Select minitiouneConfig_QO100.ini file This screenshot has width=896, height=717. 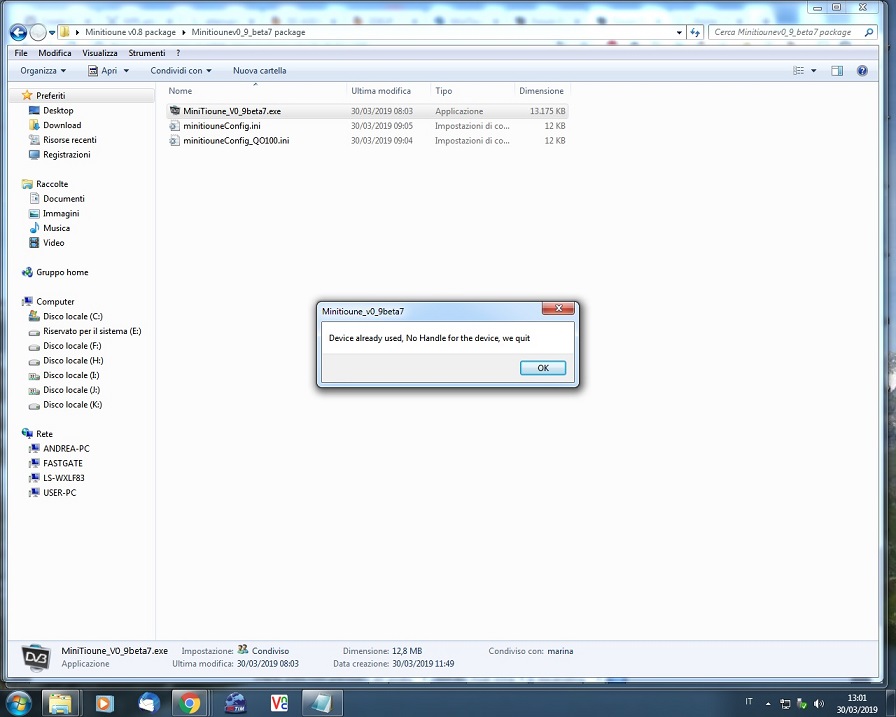tap(236, 141)
